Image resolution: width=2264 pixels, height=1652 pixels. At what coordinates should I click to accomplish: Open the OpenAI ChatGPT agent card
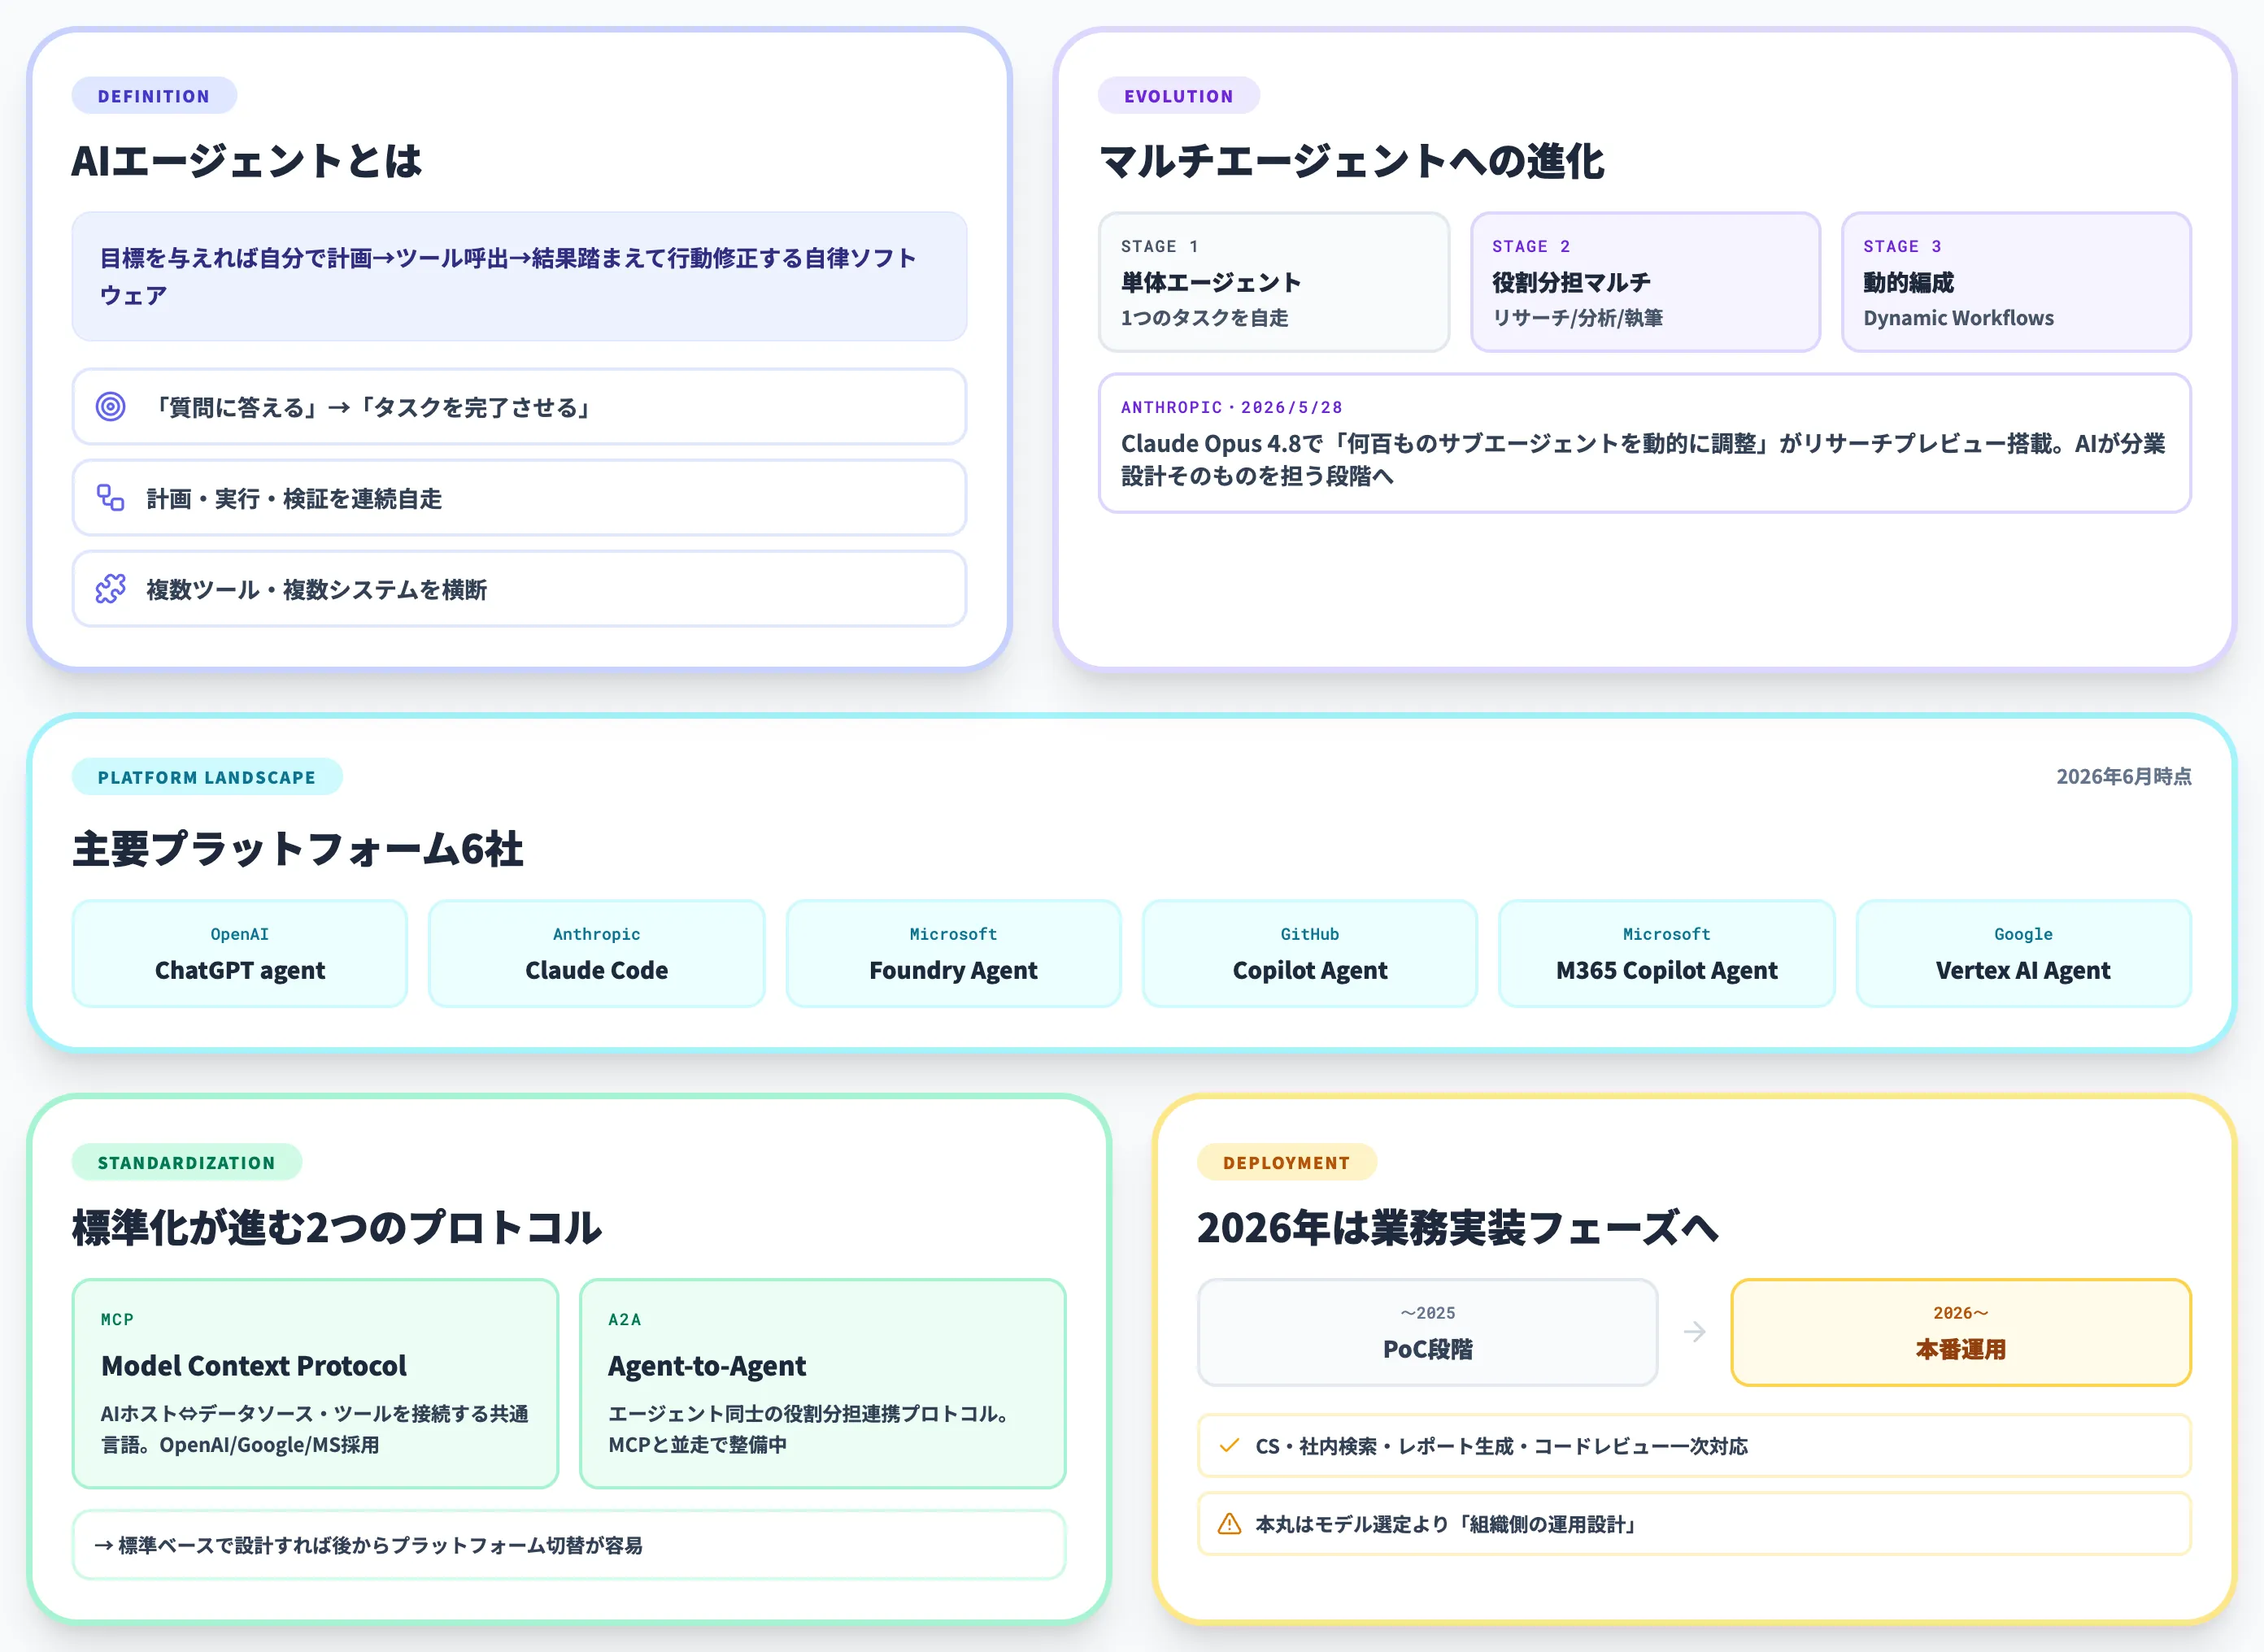click(240, 953)
